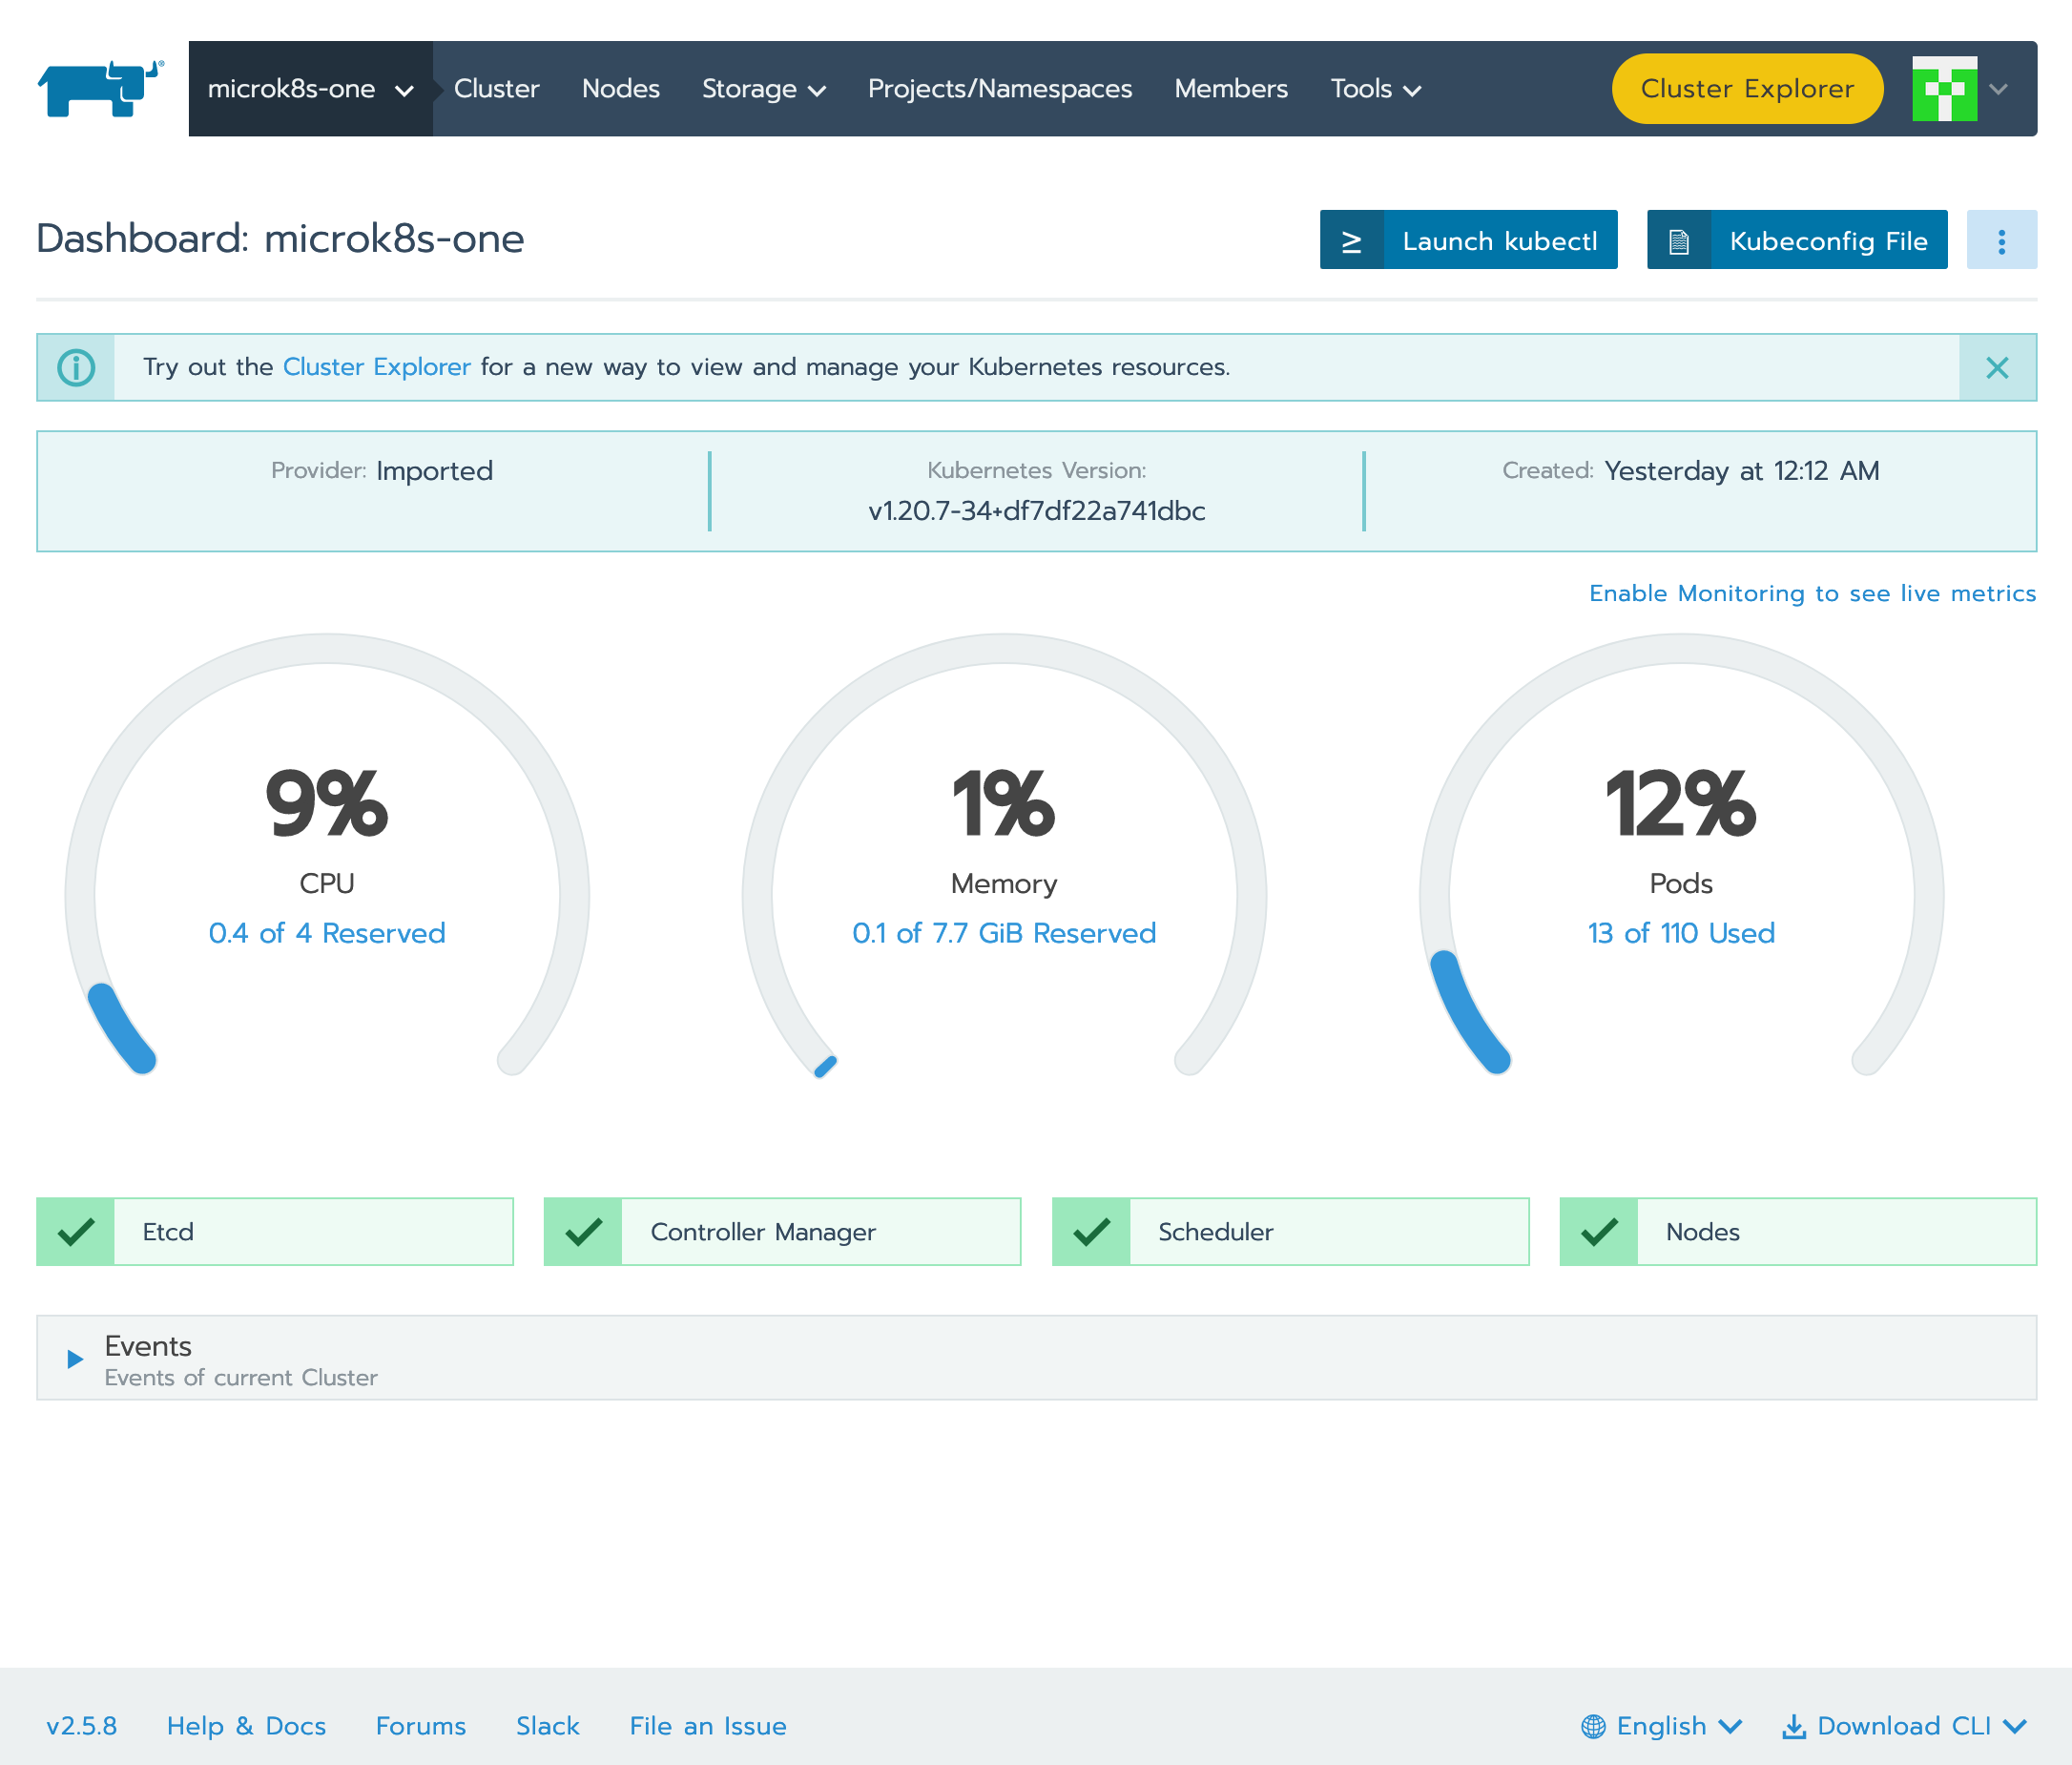
Task: Click the Nodes status checkmark
Action: point(1599,1231)
